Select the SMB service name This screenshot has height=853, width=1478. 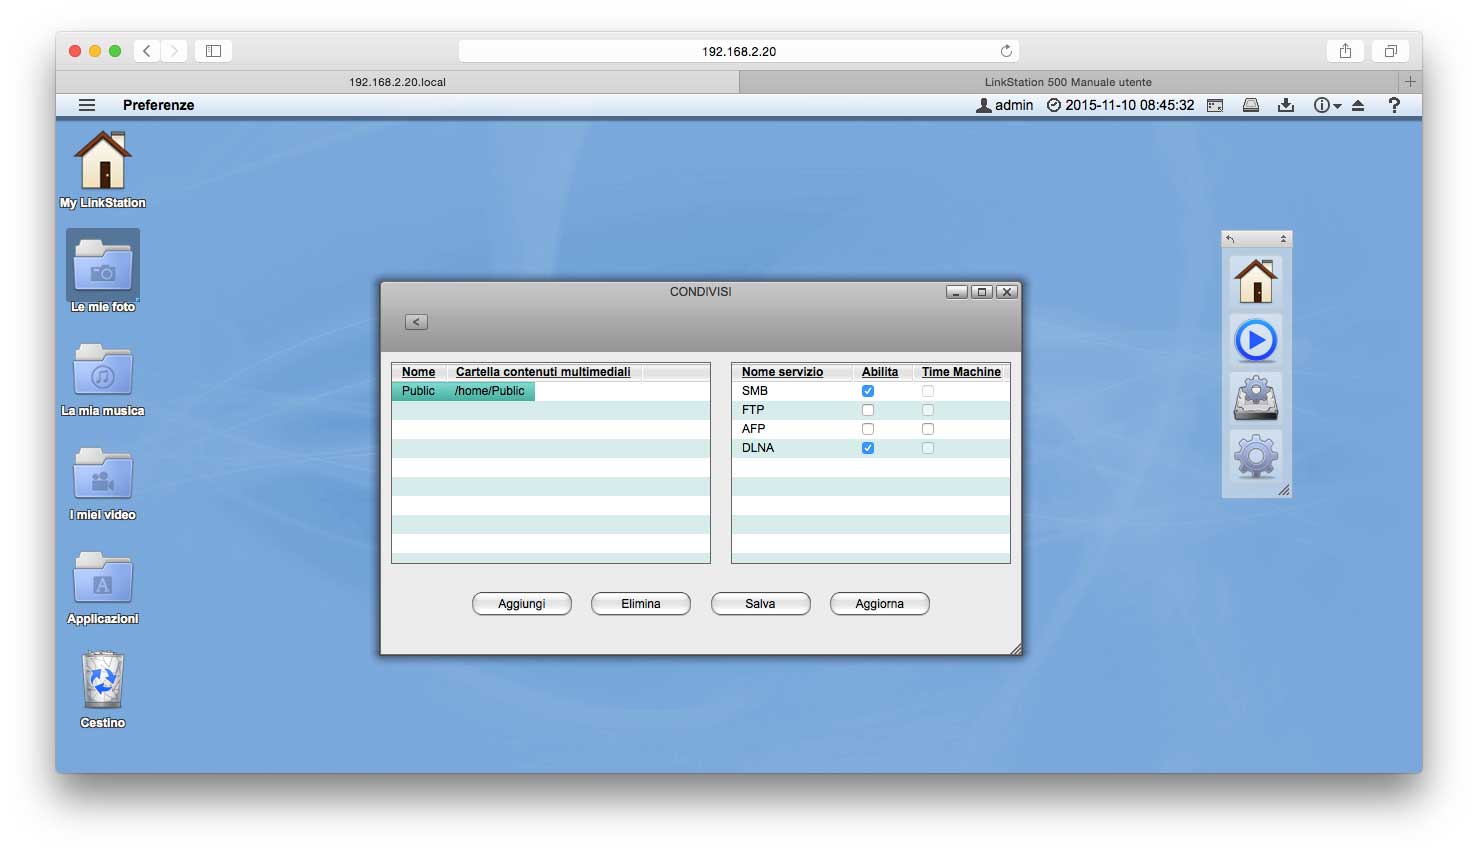pyautogui.click(x=755, y=391)
